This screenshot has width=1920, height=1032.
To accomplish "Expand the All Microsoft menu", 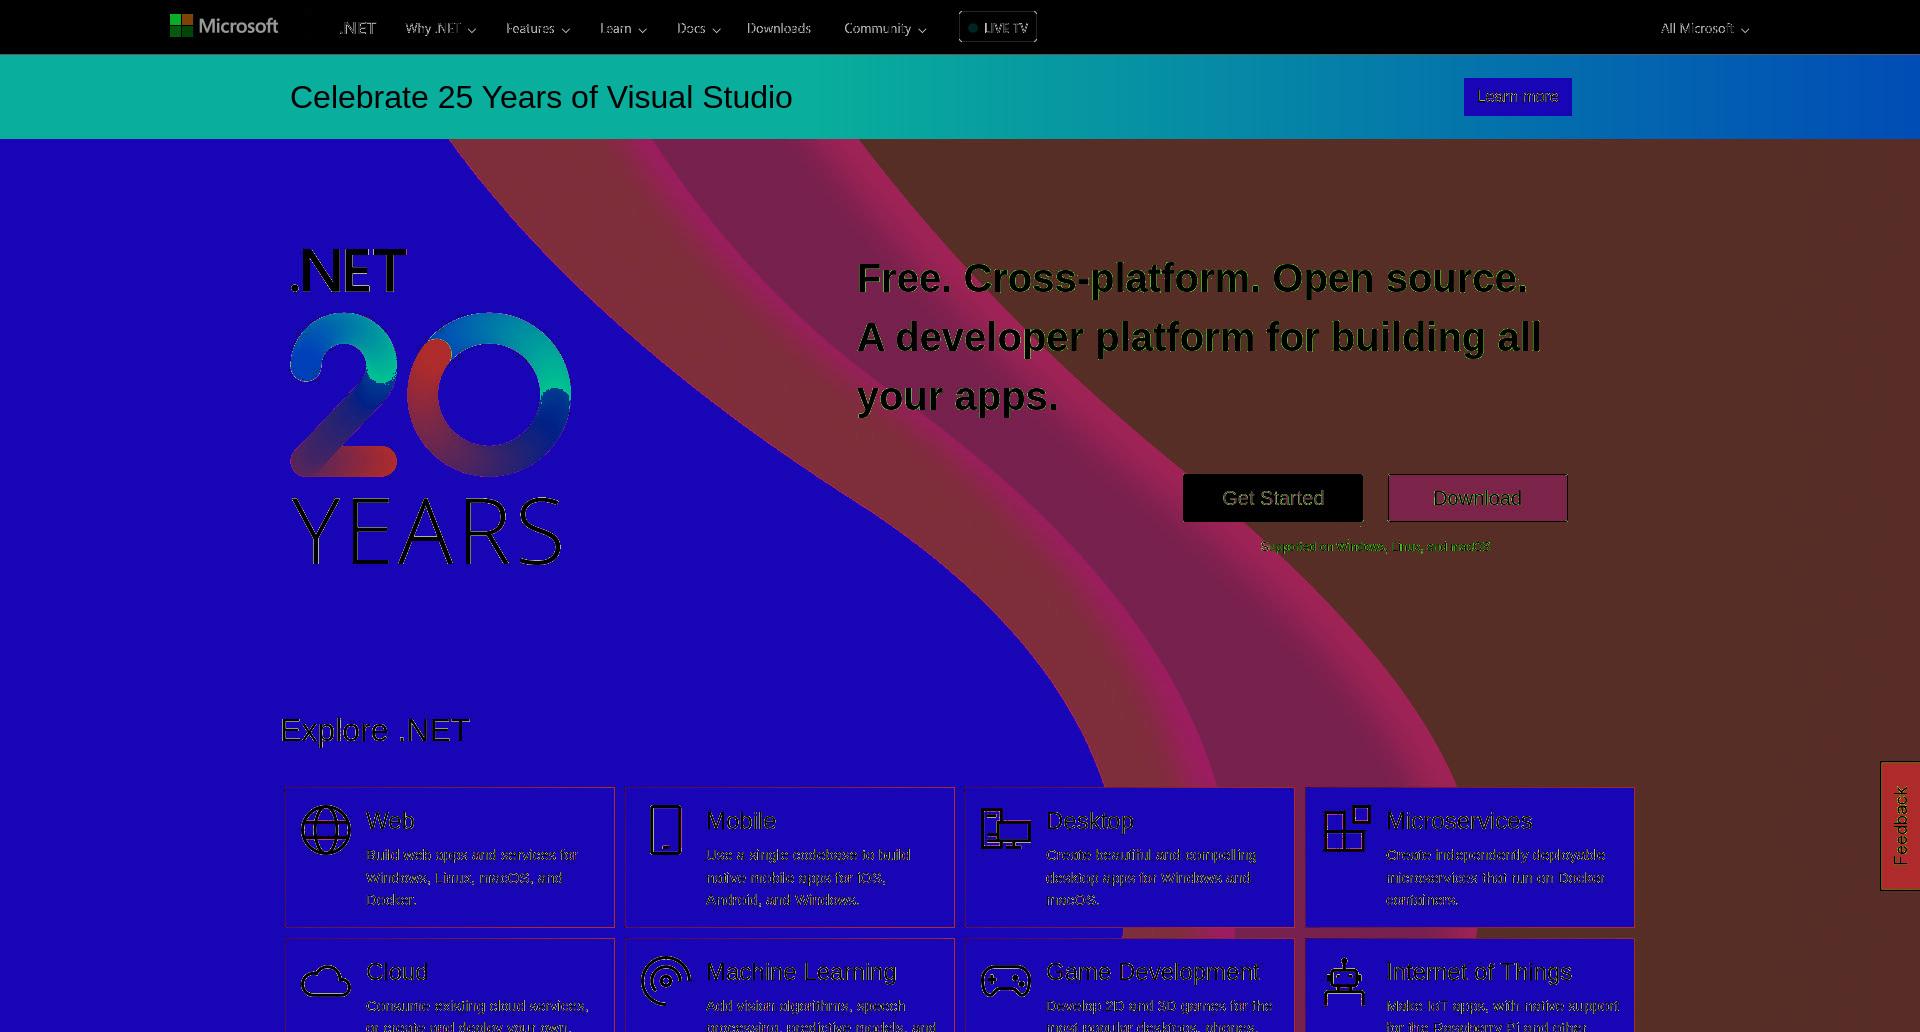I will (x=1704, y=28).
